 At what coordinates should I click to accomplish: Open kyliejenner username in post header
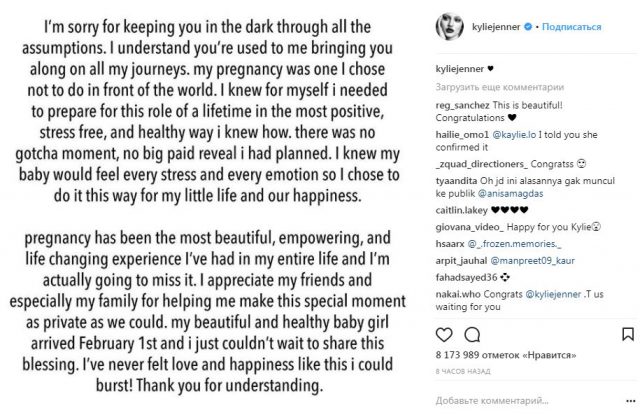496,27
